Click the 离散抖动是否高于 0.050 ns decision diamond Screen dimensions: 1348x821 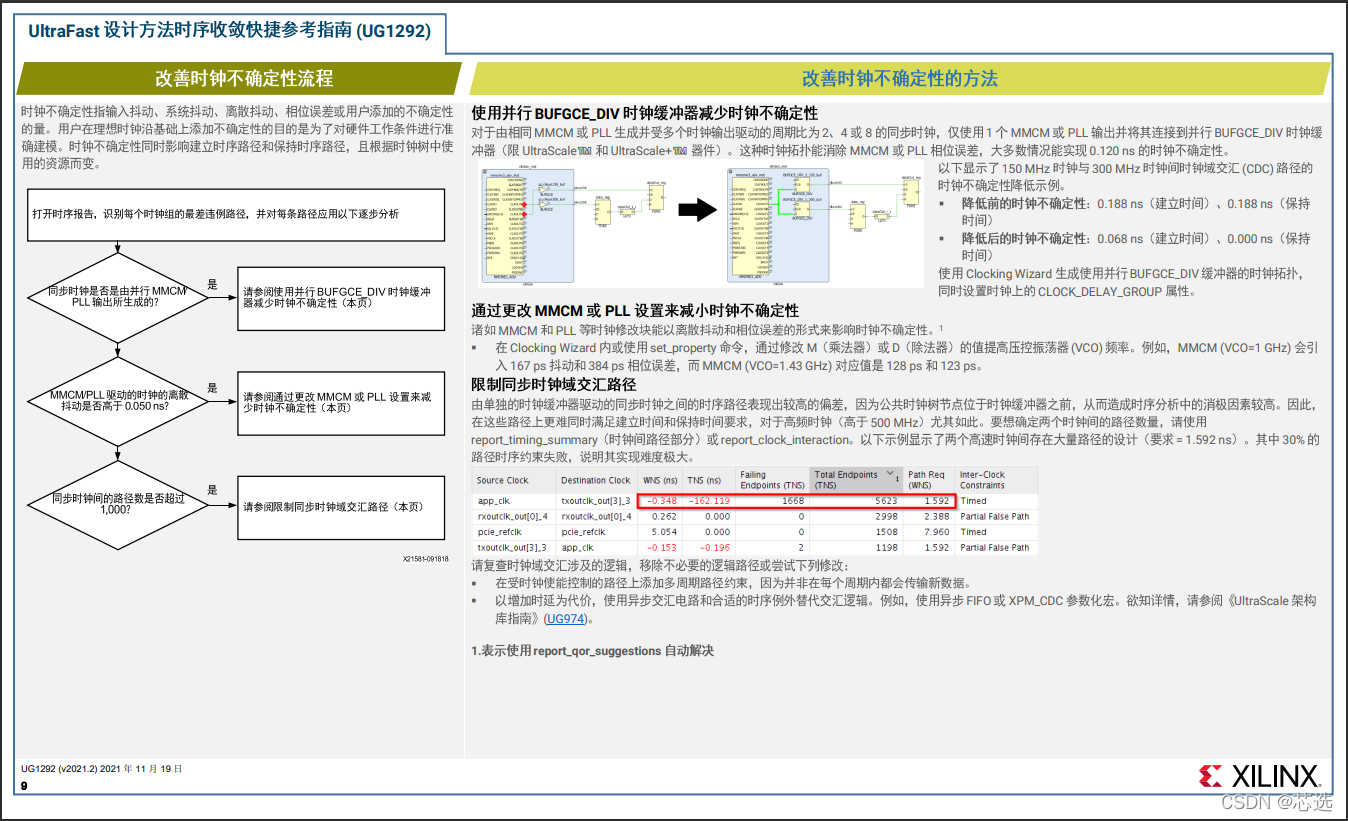click(x=118, y=401)
